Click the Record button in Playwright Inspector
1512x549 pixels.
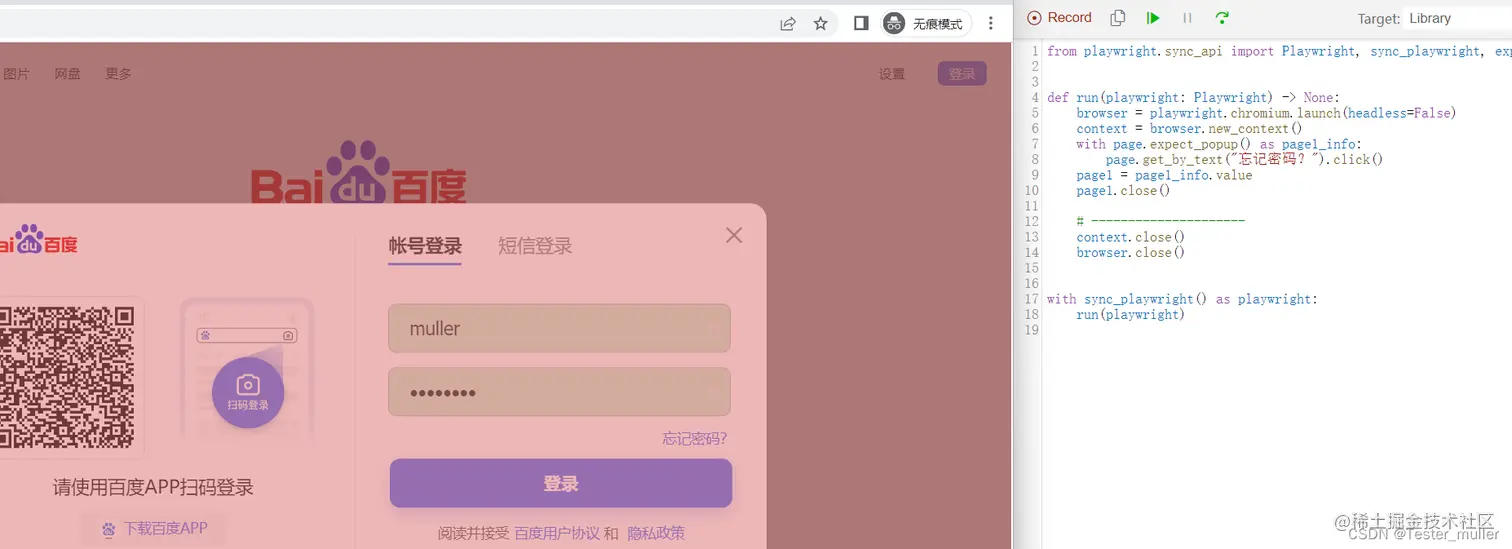pos(1060,18)
